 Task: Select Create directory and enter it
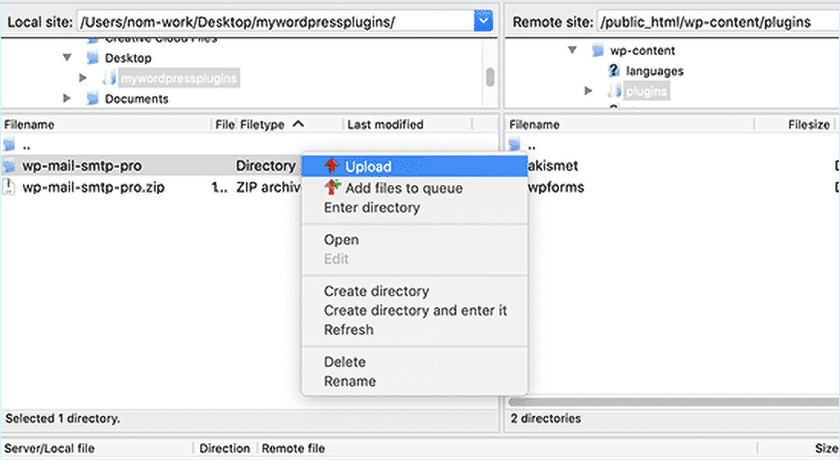415,311
